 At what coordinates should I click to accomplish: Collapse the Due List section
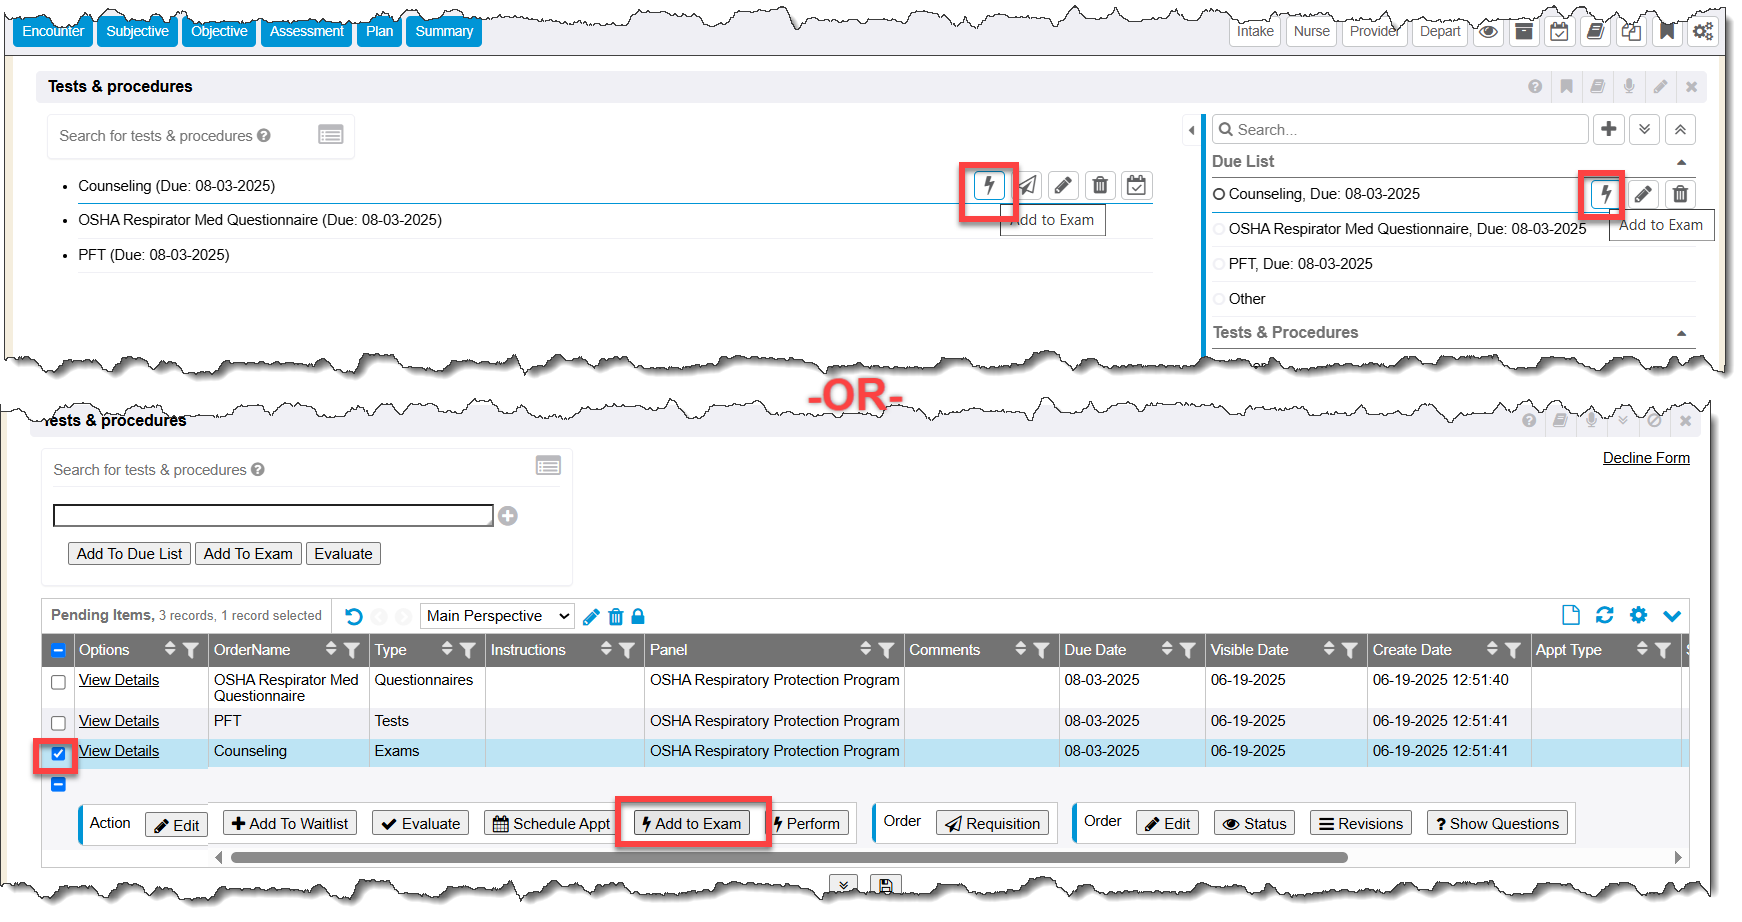tap(1681, 162)
